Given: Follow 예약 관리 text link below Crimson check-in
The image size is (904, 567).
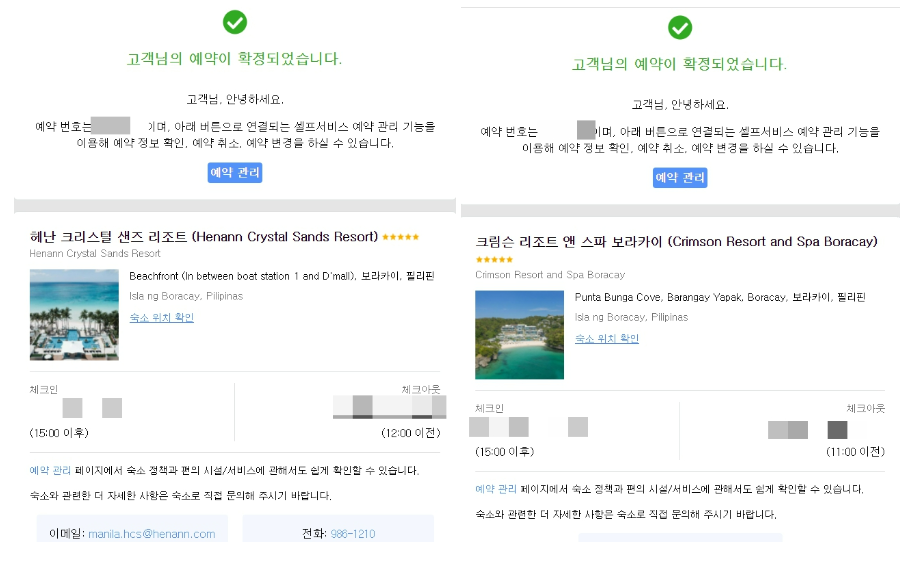Looking at the screenshot, I should click(496, 489).
